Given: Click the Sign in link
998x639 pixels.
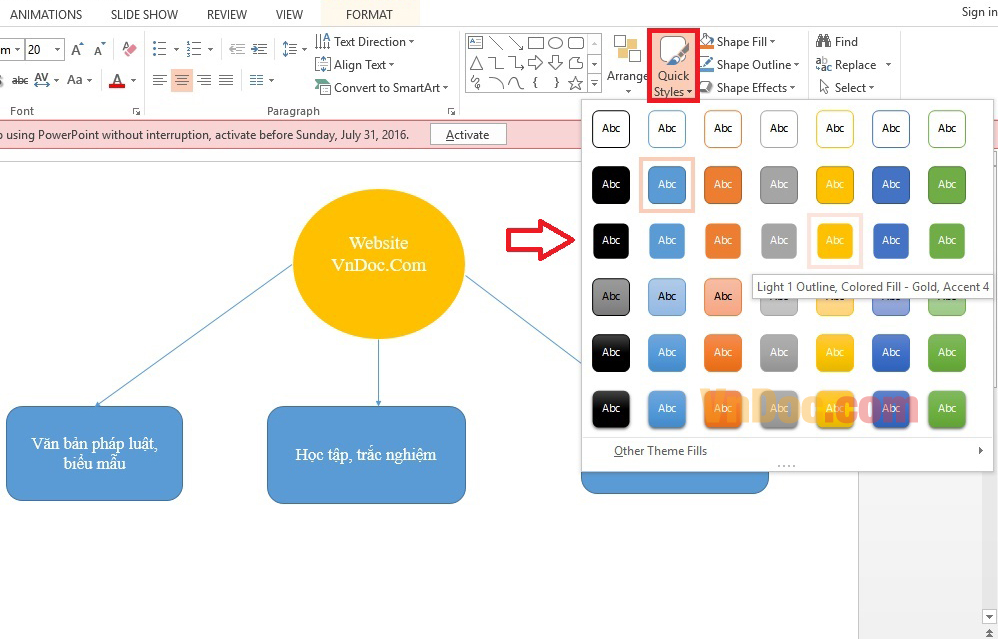Looking at the screenshot, I should point(977,12).
